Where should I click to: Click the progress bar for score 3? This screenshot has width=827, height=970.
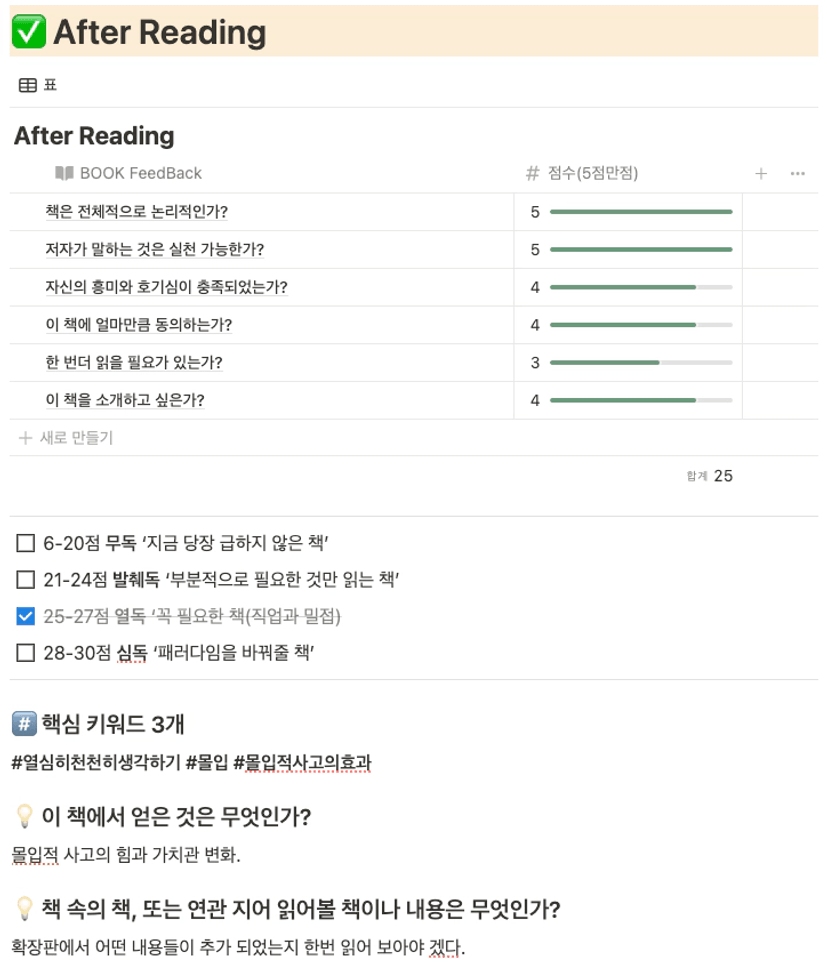click(x=641, y=363)
